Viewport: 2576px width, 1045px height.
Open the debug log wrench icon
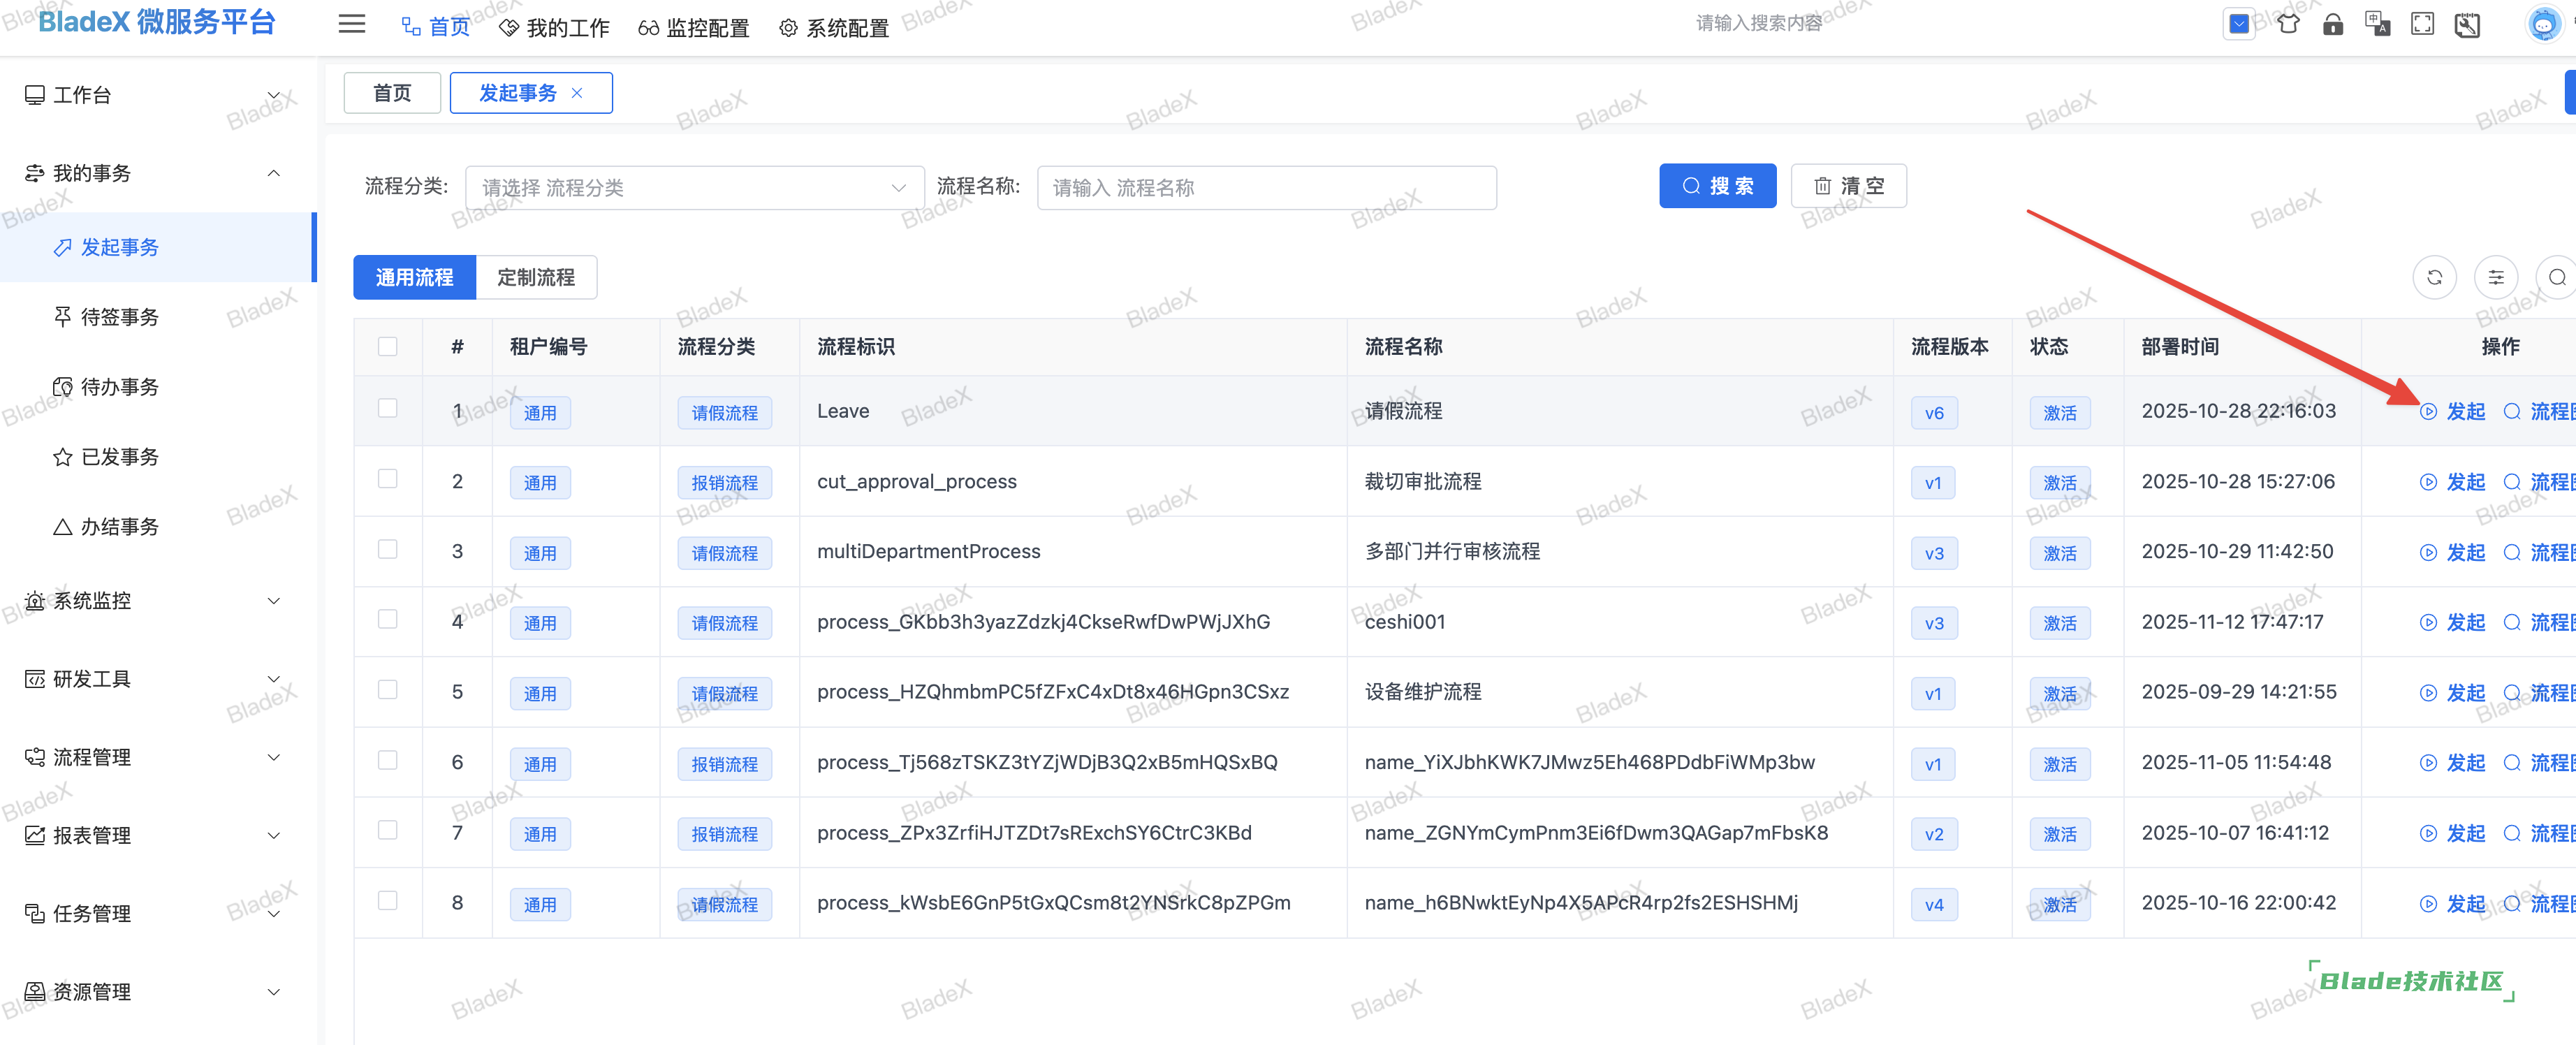point(2467,24)
